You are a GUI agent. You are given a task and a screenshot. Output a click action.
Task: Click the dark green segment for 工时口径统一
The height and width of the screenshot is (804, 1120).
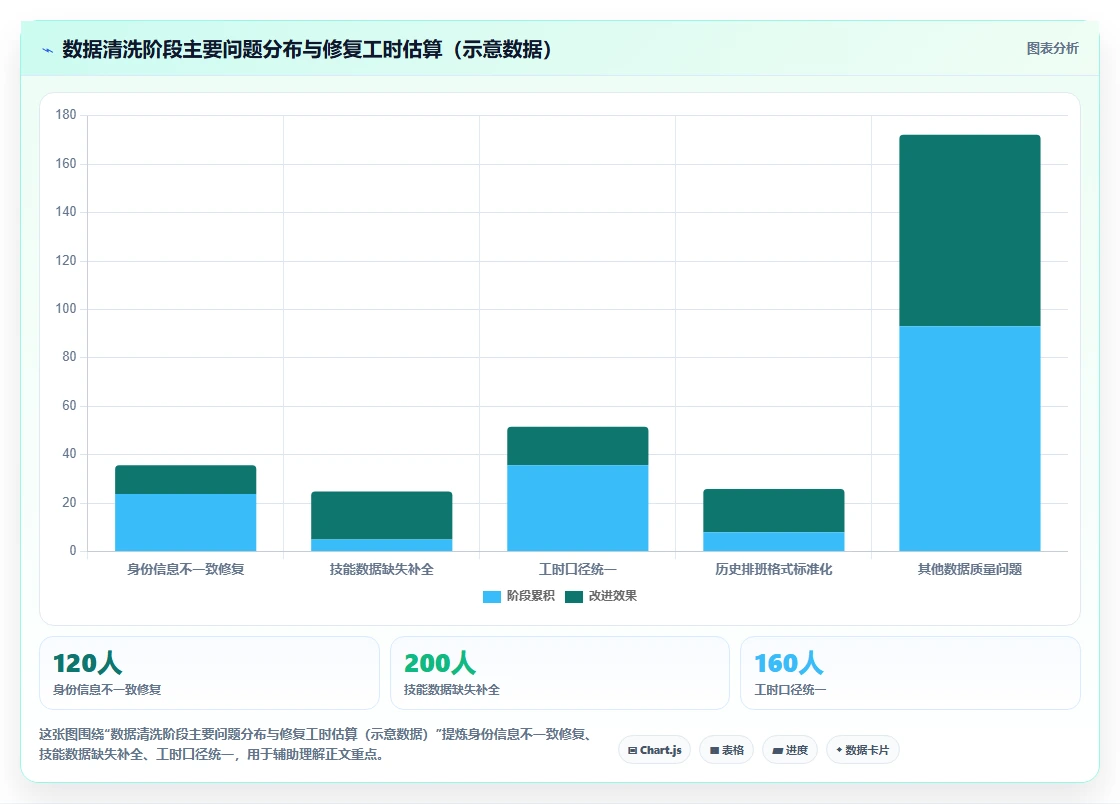click(578, 446)
